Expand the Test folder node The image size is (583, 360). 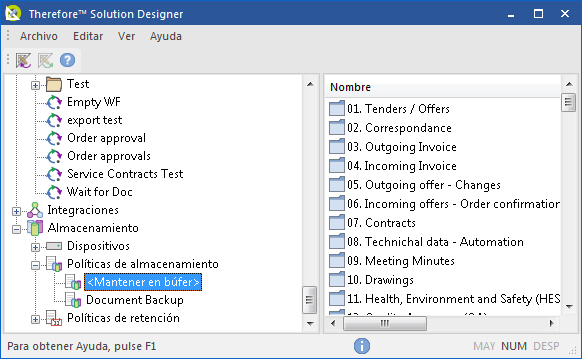(x=35, y=86)
